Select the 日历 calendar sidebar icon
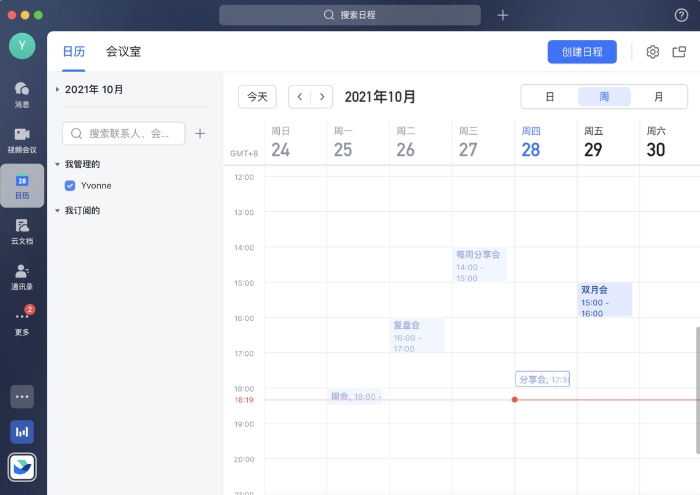700x495 pixels. [x=22, y=186]
